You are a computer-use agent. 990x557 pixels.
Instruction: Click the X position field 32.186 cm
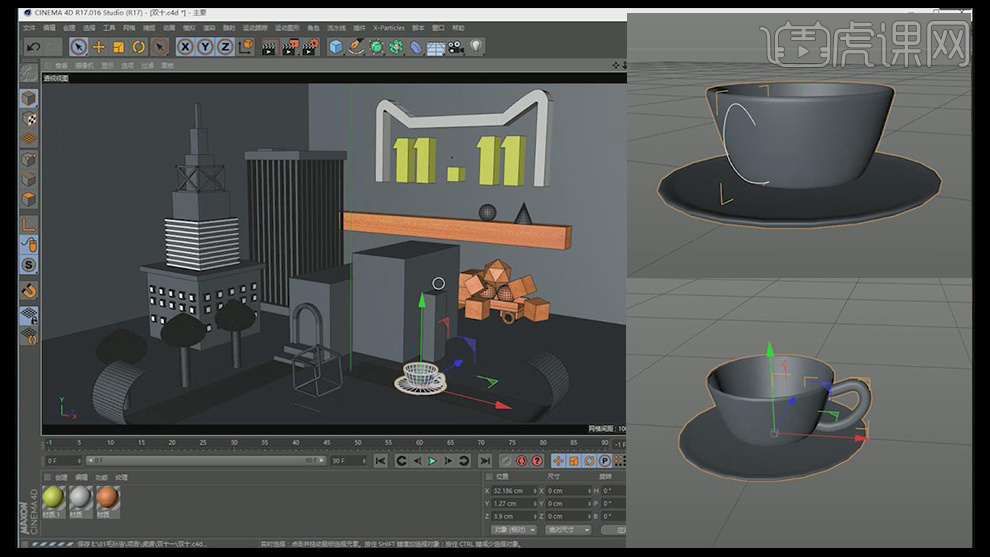[x=512, y=491]
